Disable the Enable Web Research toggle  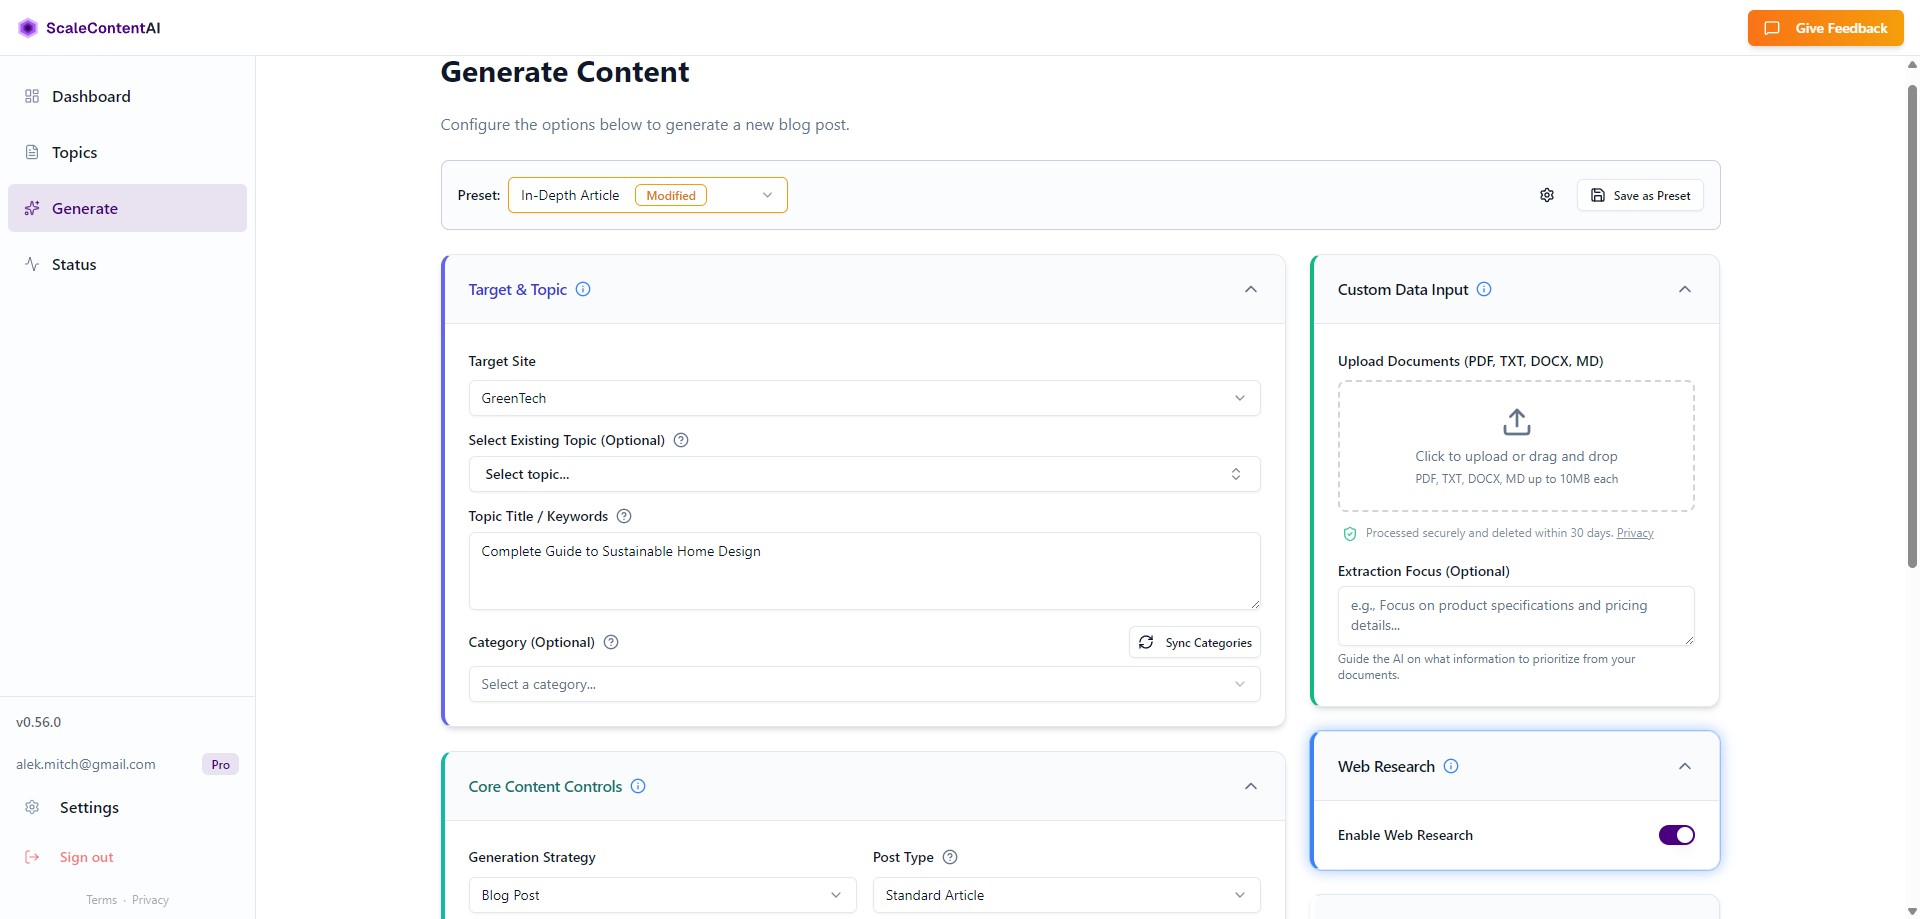coord(1676,835)
